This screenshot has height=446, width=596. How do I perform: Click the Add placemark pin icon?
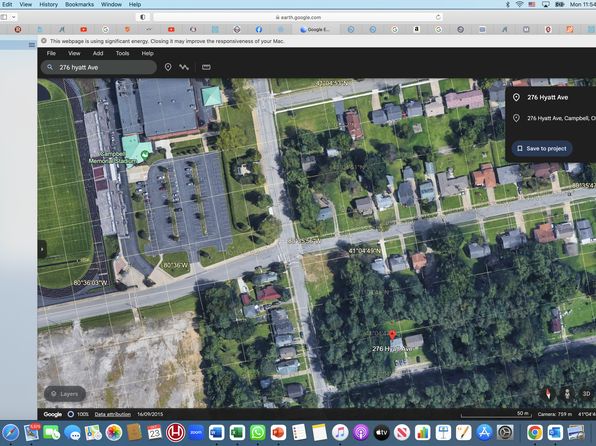point(168,67)
